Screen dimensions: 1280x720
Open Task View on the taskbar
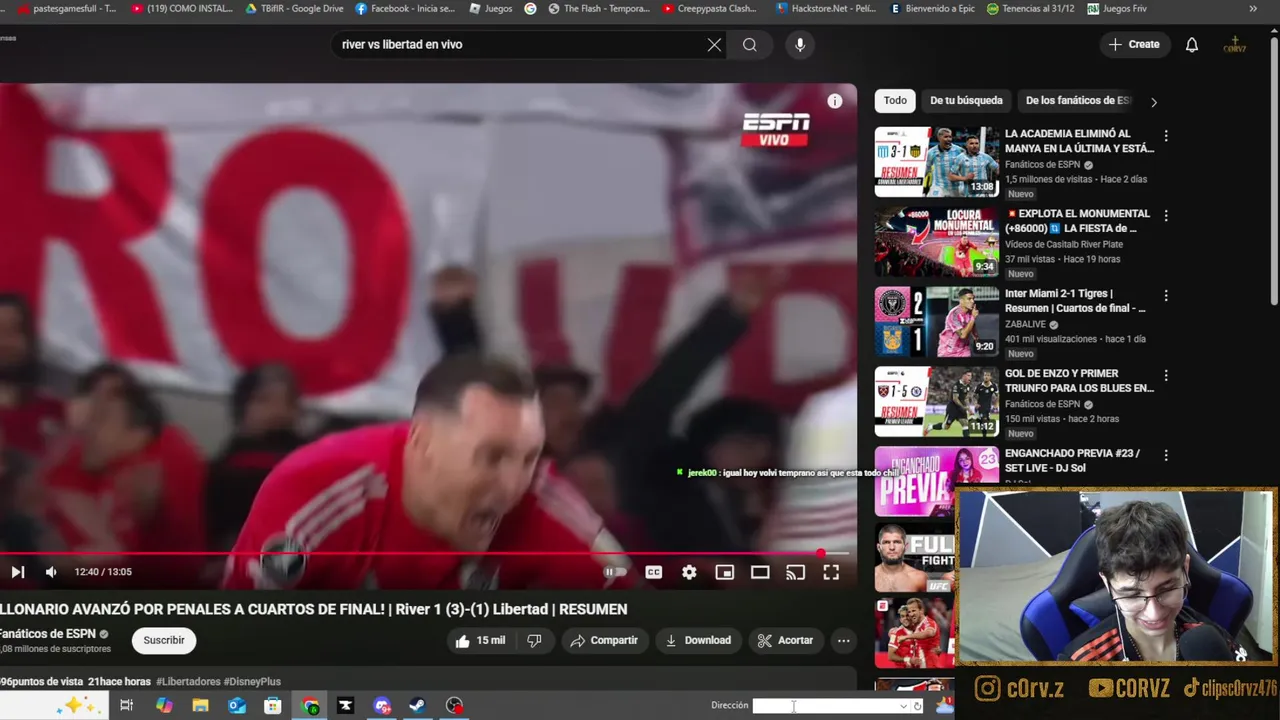(x=126, y=706)
